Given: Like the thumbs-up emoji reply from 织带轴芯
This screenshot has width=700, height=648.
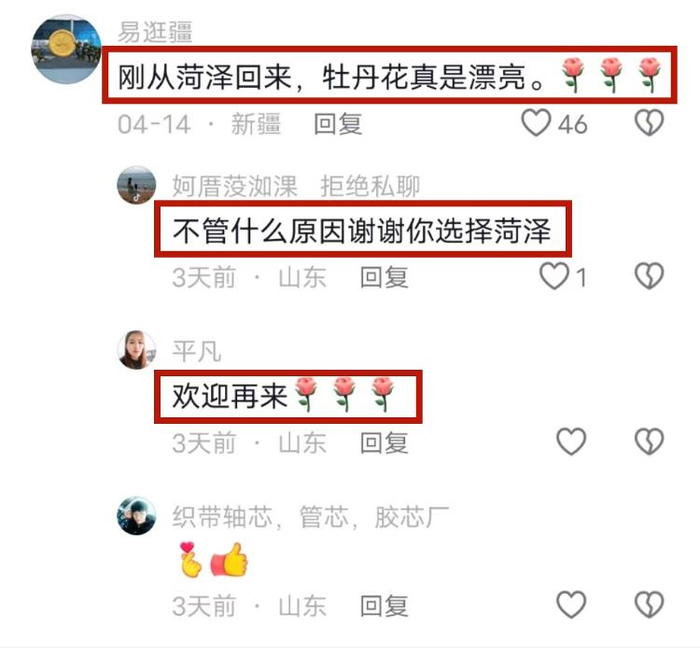Looking at the screenshot, I should pos(571,605).
